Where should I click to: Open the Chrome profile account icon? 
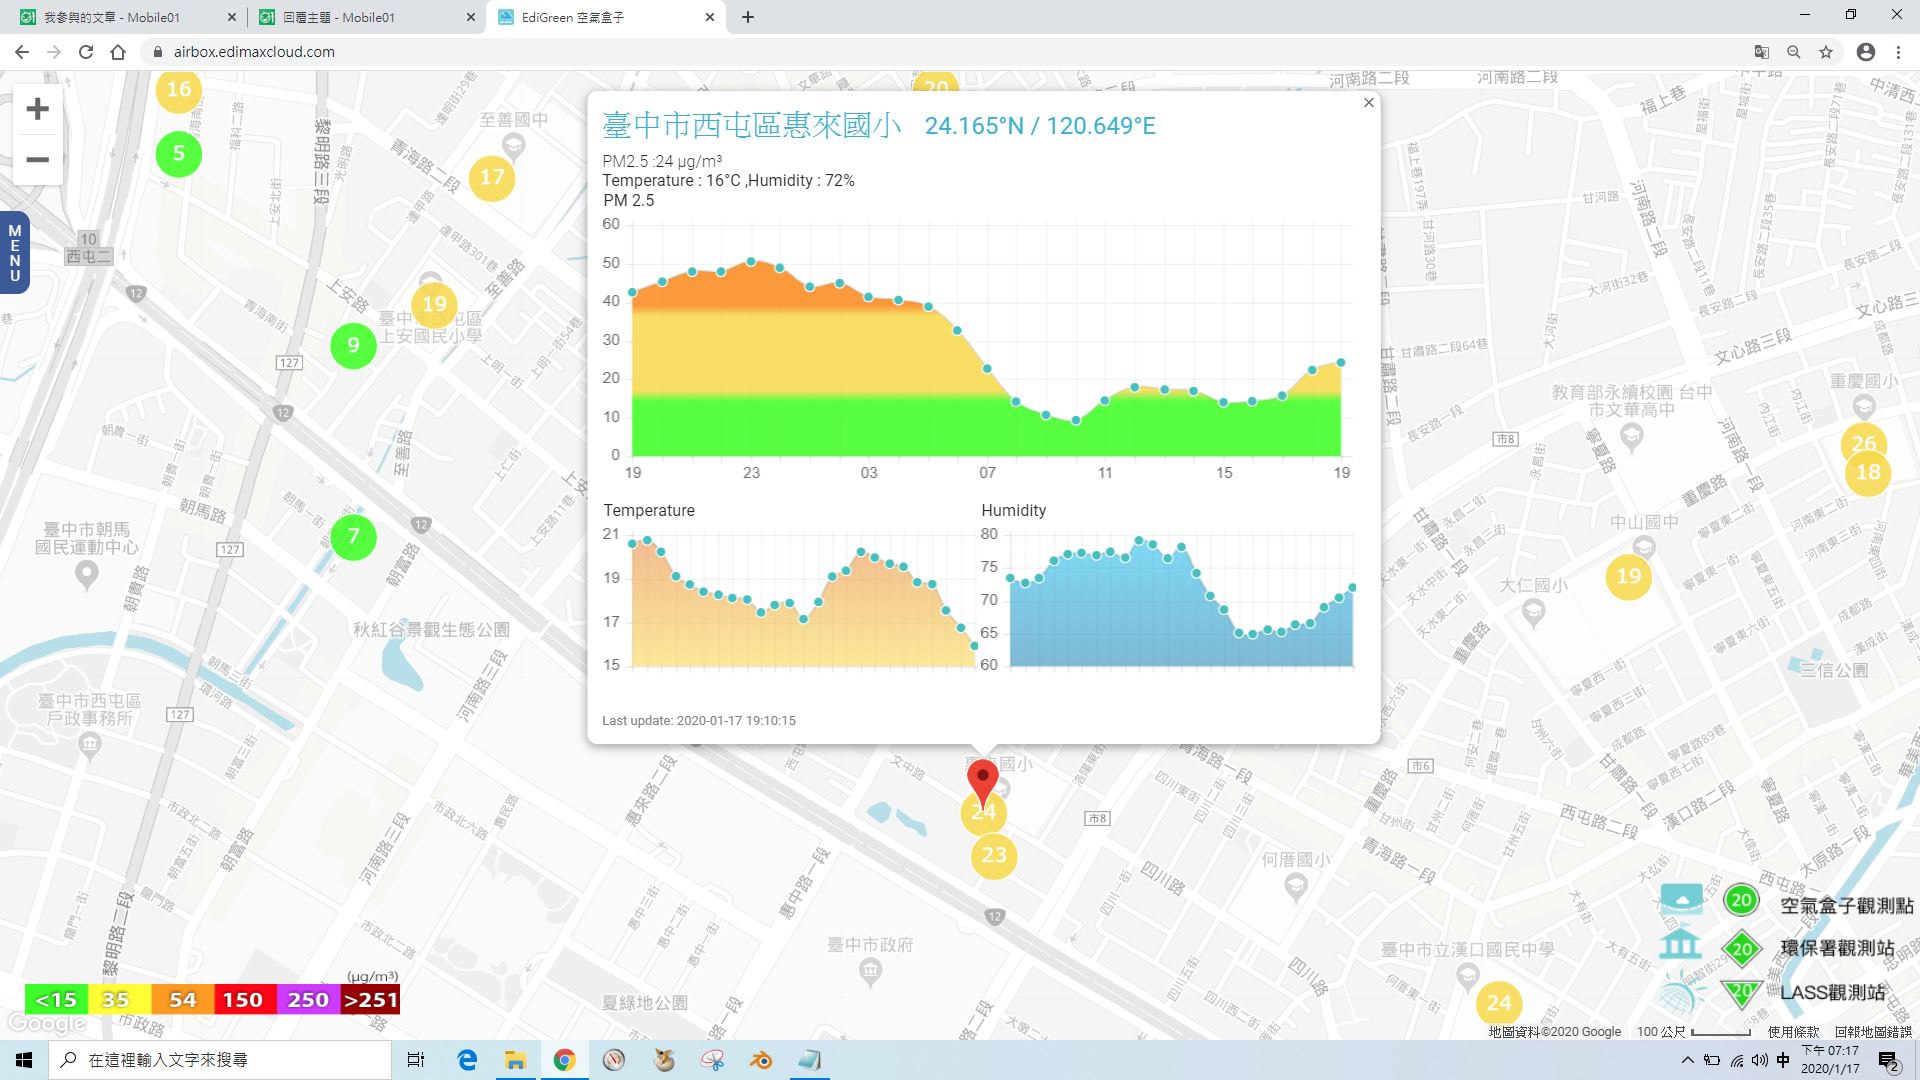tap(1866, 52)
